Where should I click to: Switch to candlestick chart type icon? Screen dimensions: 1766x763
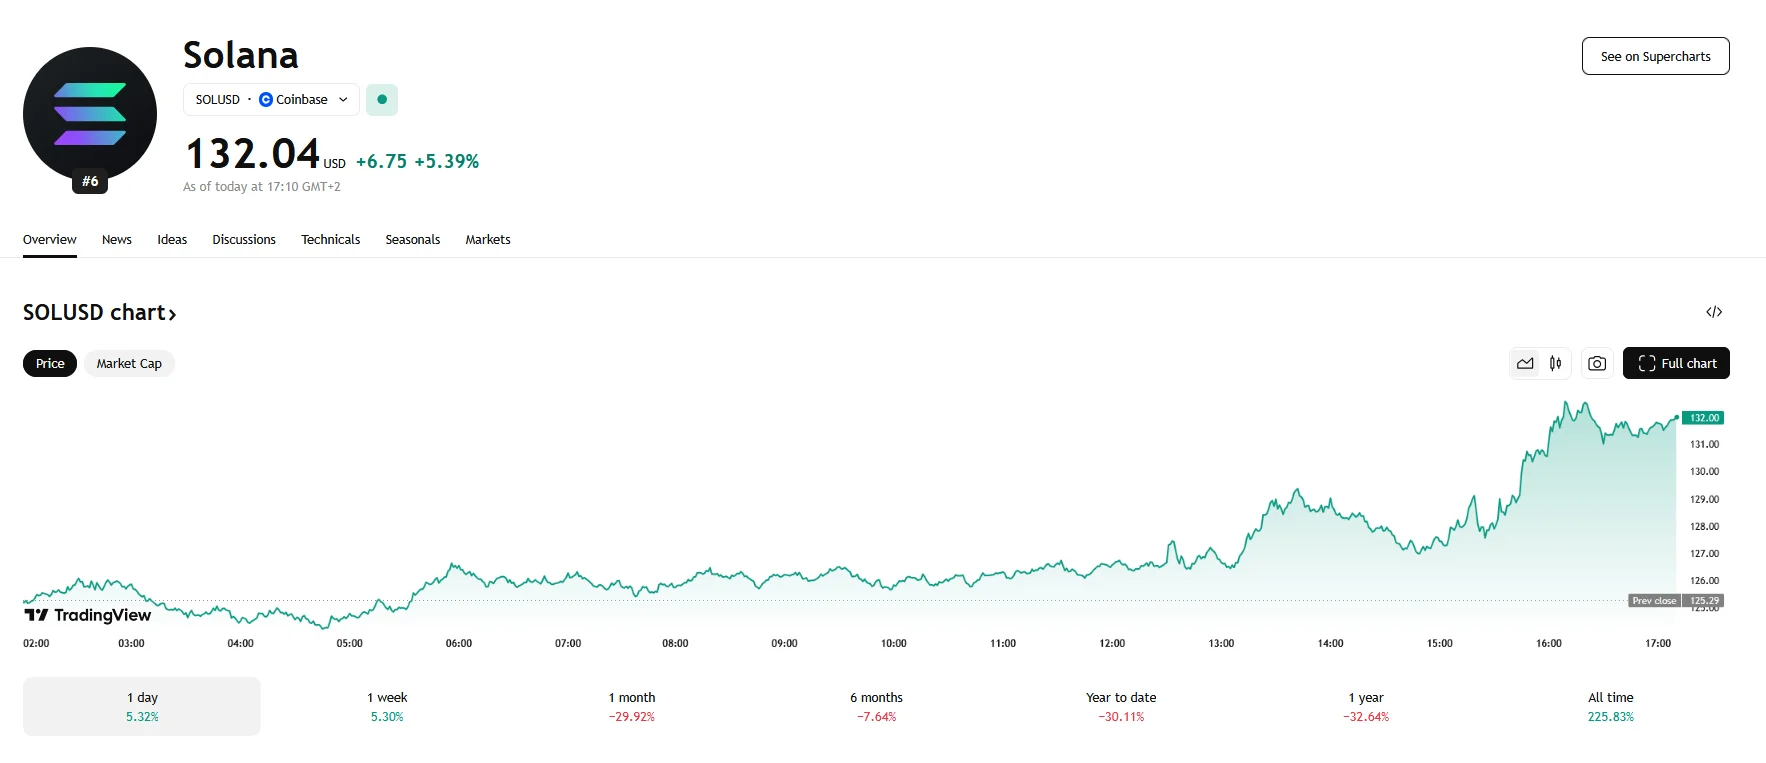tap(1555, 363)
